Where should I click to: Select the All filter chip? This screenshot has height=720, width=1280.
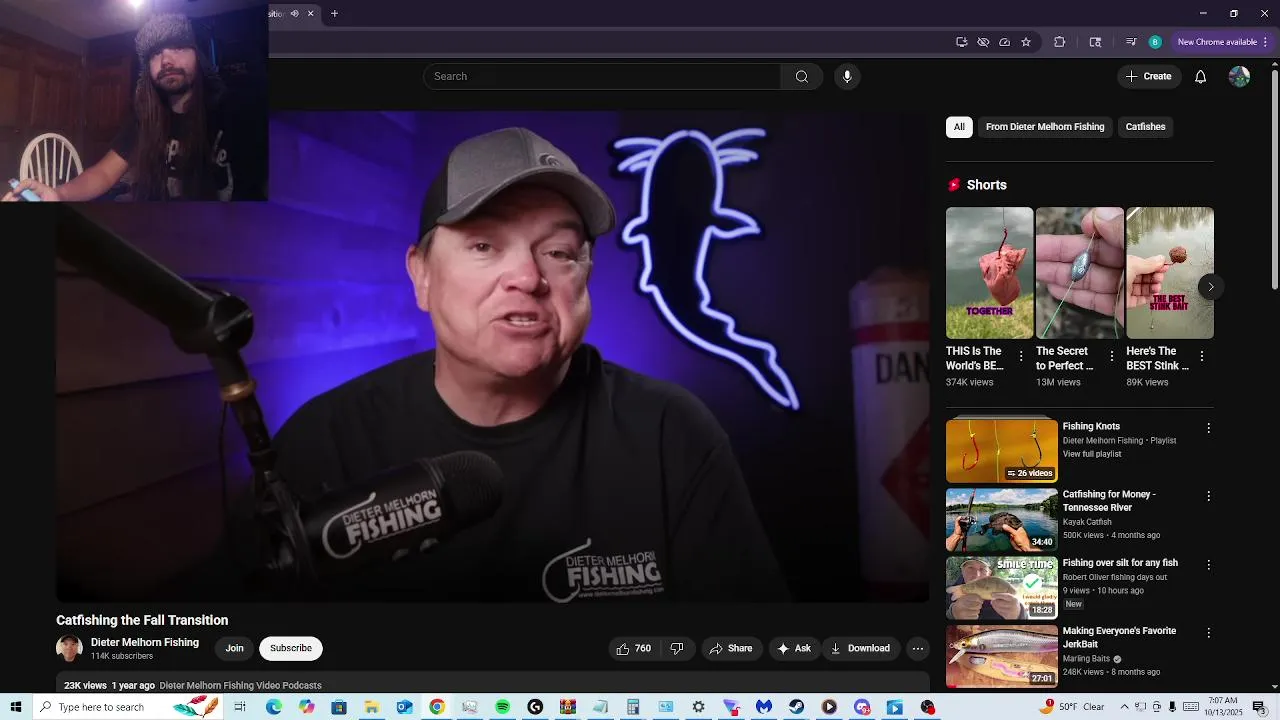coord(959,127)
